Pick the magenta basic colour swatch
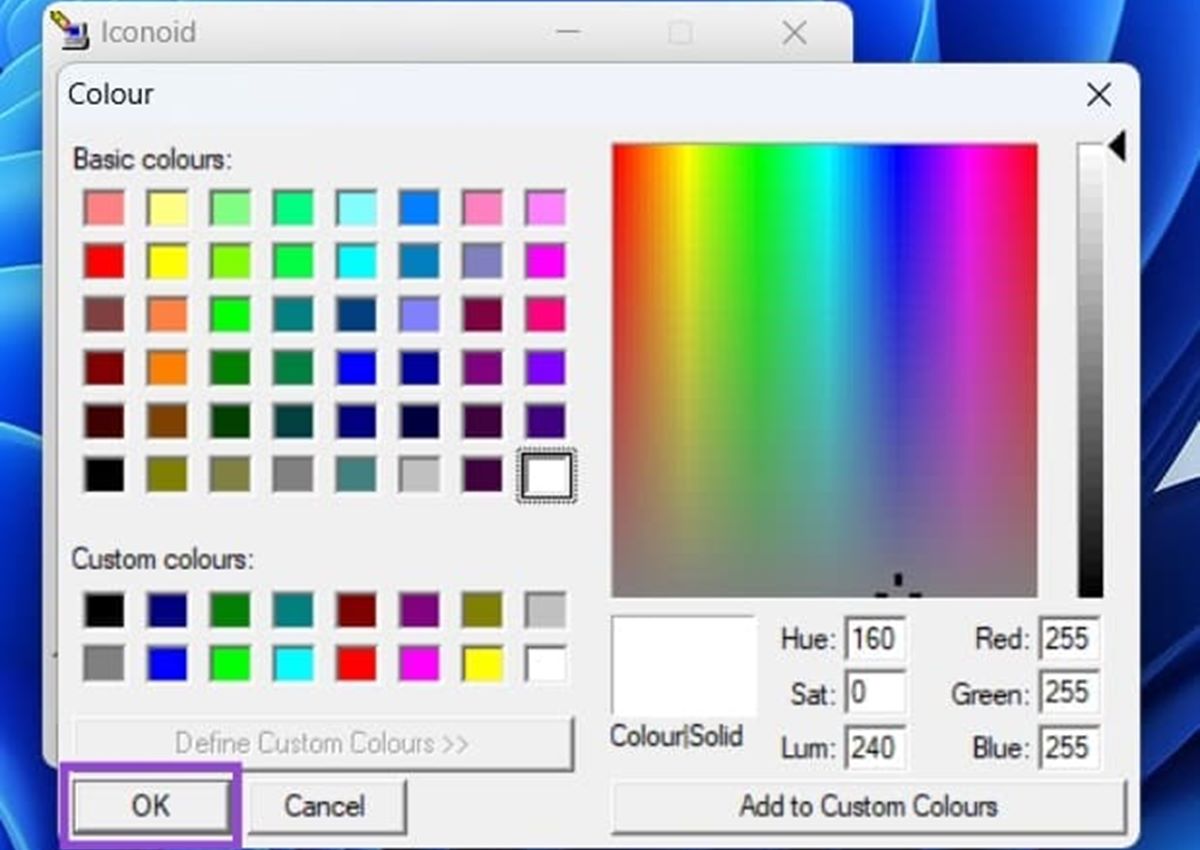The width and height of the screenshot is (1200, 850). point(545,261)
